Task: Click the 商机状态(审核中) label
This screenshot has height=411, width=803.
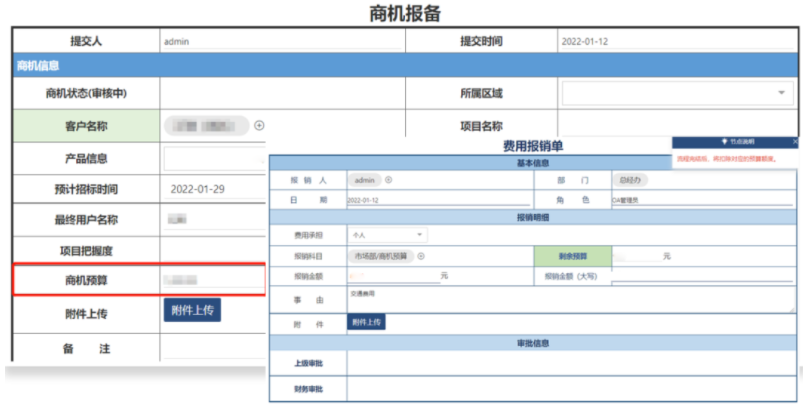Action: click(x=86, y=93)
